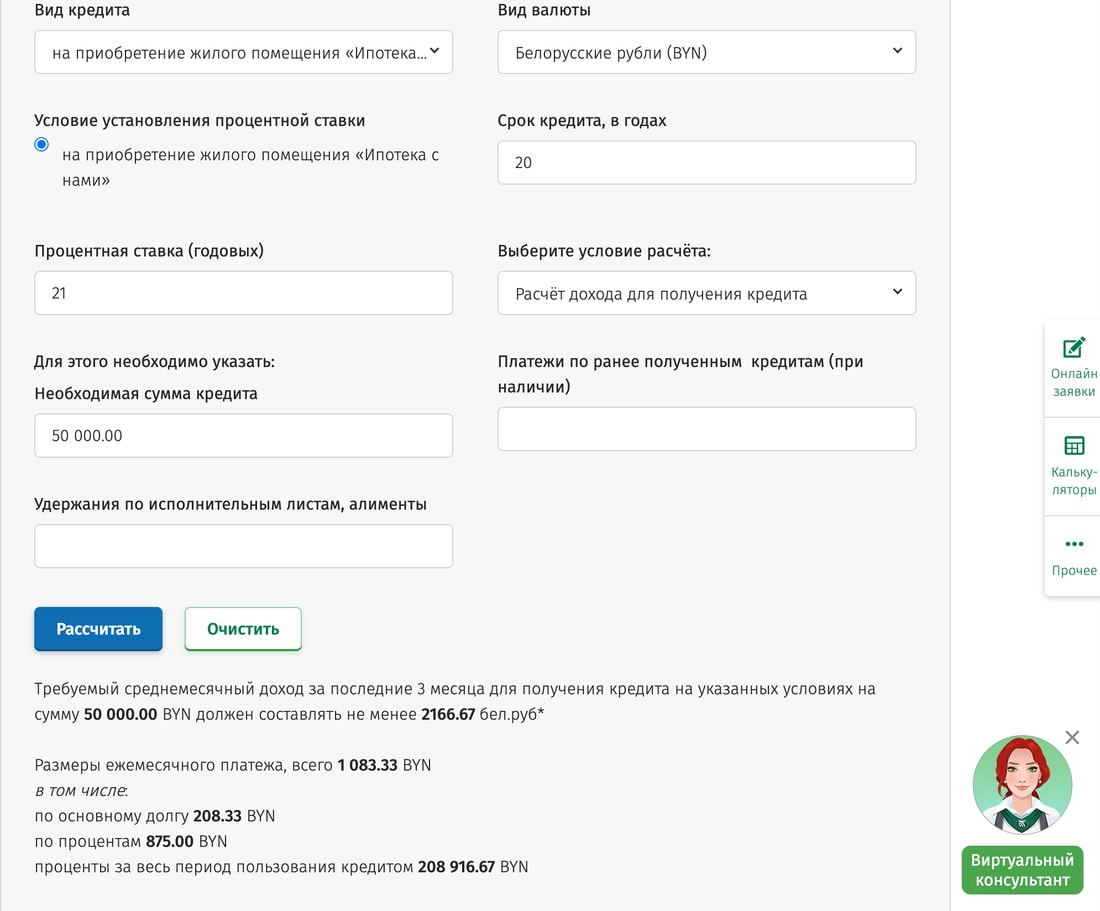1100x911 pixels.
Task: Expand the 'Вид валюты' currency dropdown
Action: [706, 52]
